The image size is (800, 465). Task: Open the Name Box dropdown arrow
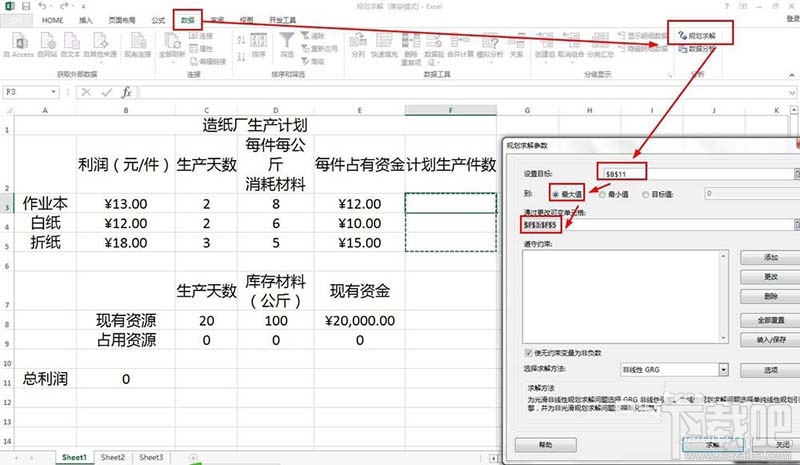54,92
